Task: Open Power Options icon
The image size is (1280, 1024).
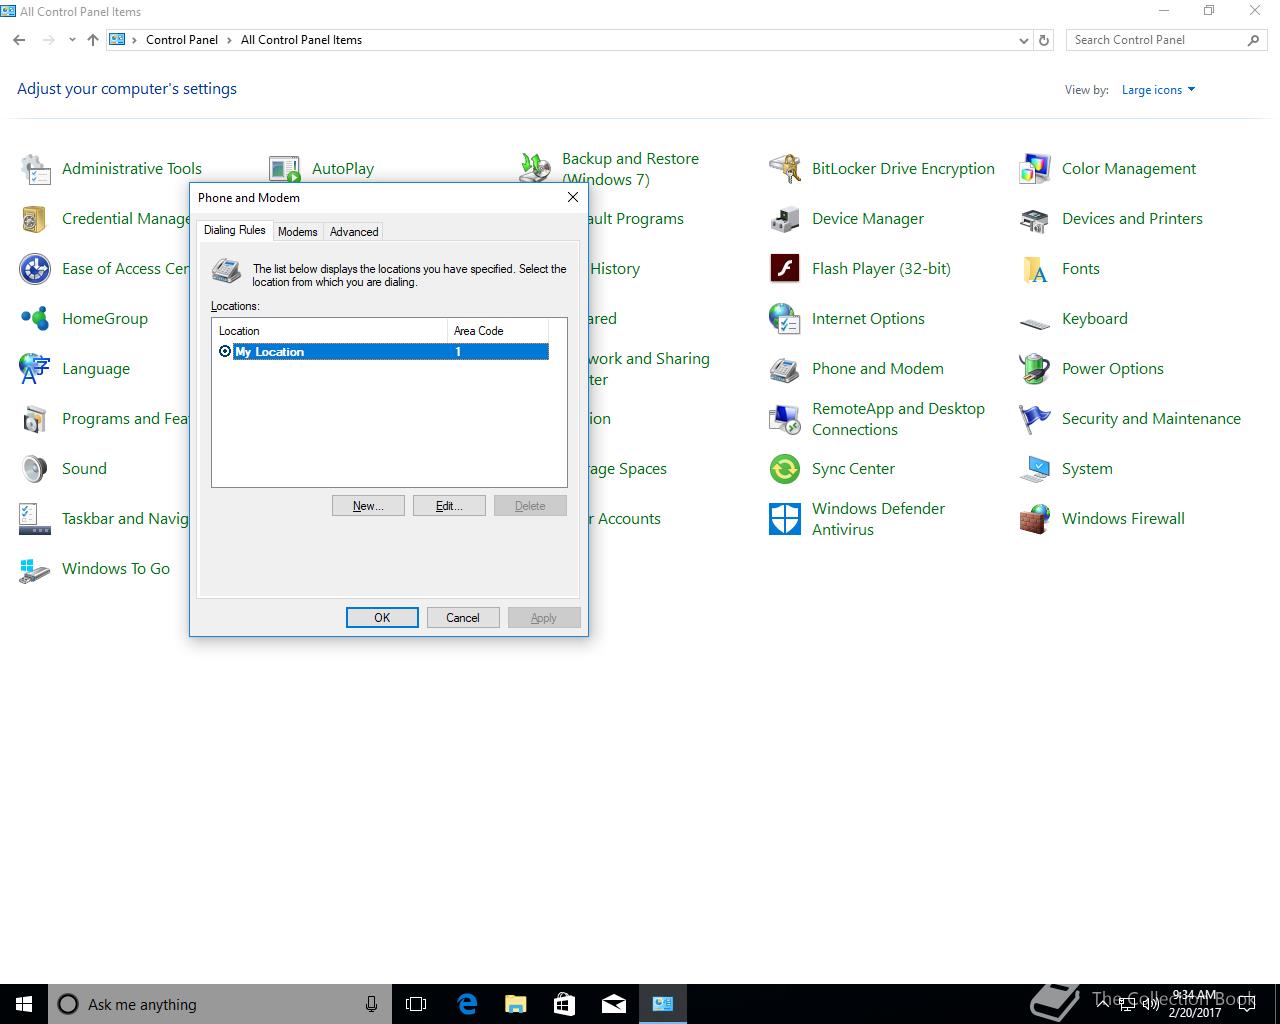Action: coord(1035,369)
